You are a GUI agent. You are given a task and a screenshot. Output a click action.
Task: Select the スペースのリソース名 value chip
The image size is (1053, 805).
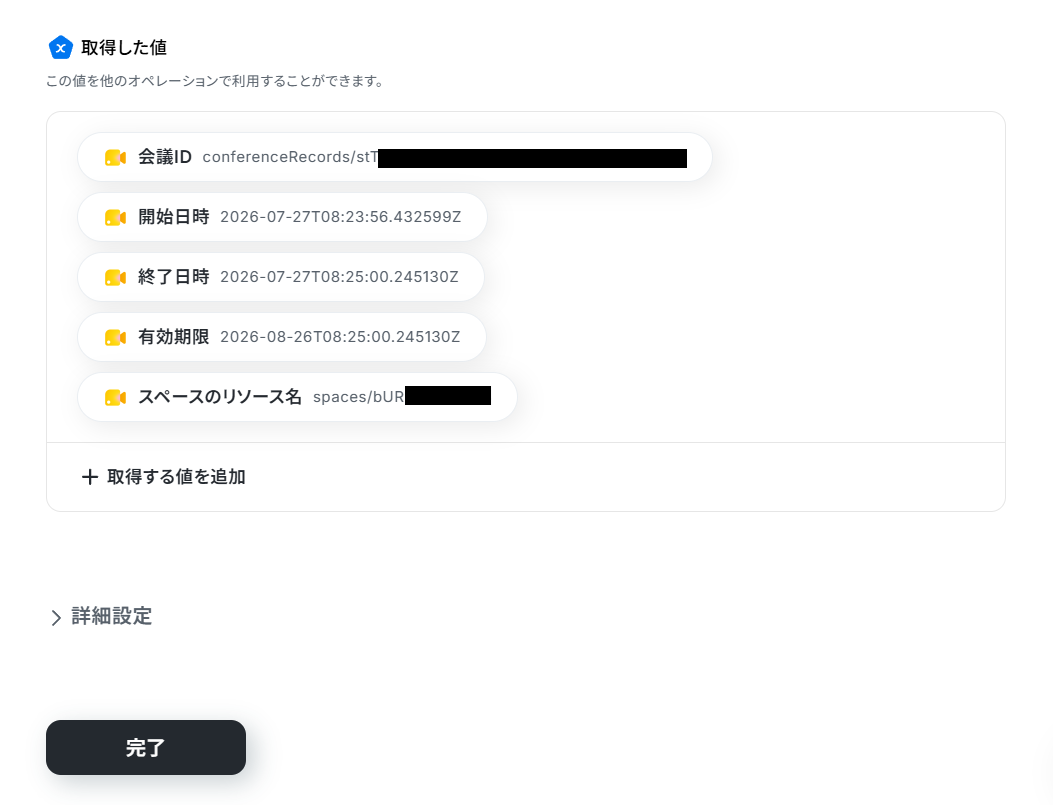pos(297,397)
